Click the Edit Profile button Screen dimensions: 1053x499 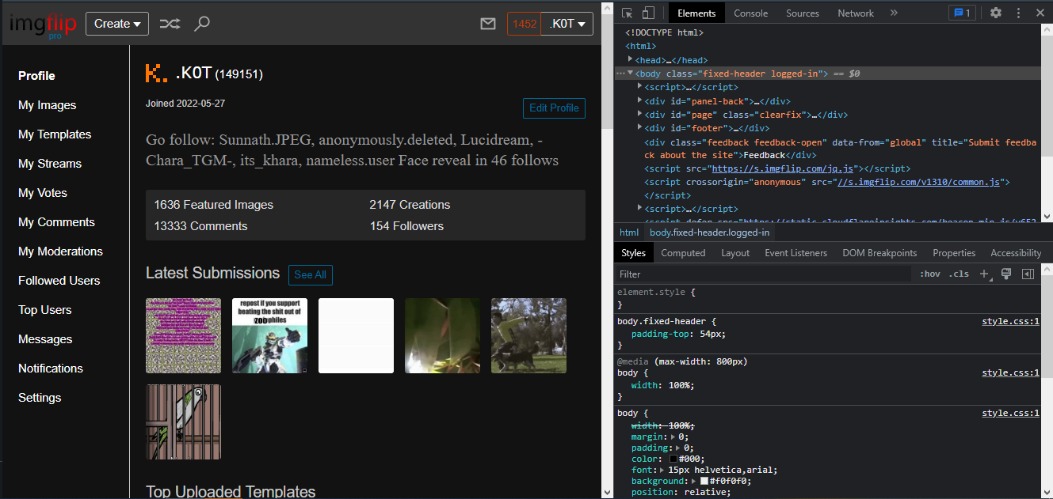coord(554,108)
